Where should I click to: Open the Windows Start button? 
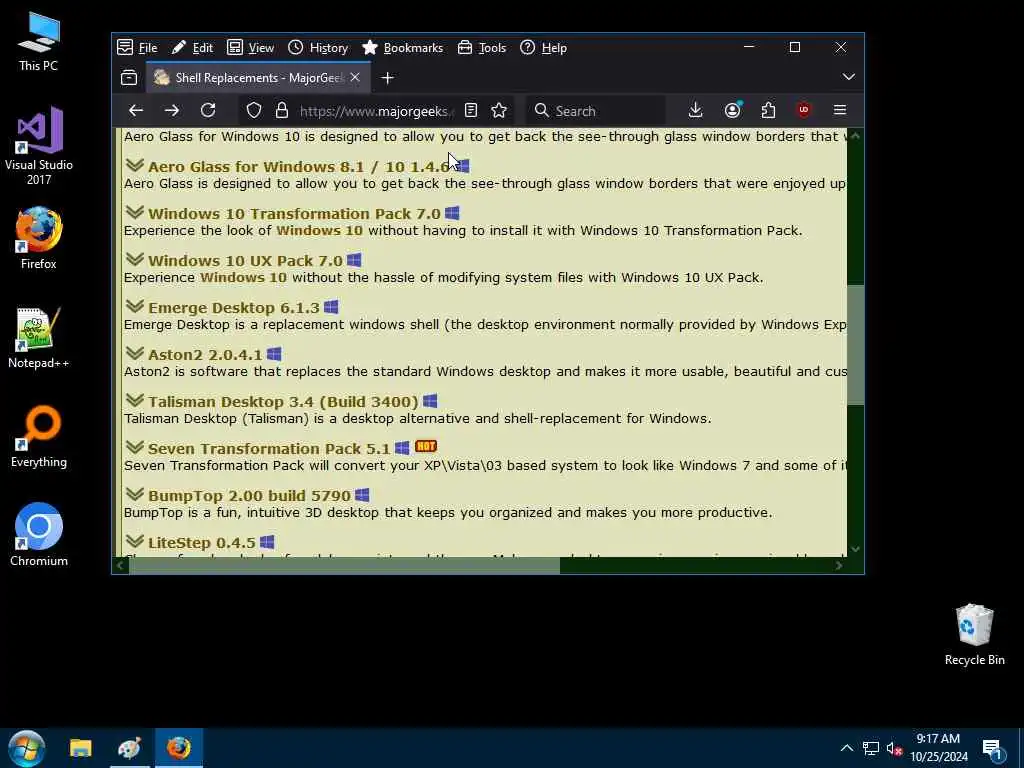click(x=27, y=748)
